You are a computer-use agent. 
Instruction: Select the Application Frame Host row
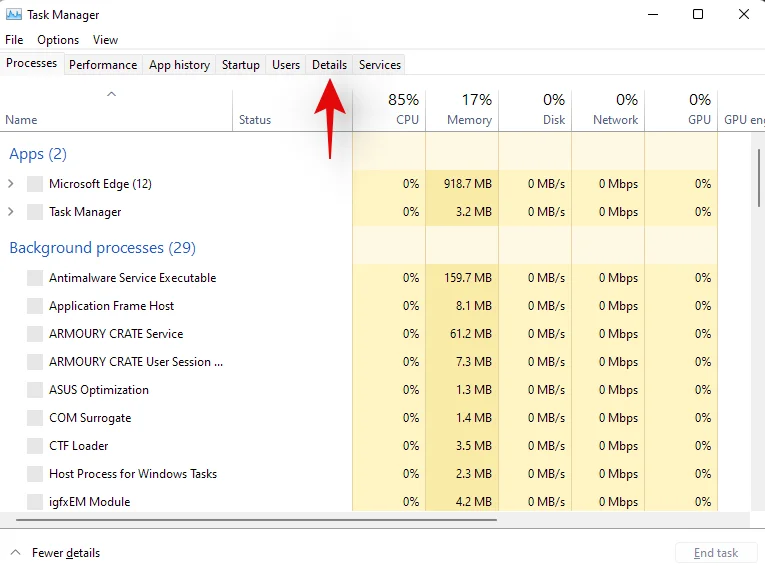[359, 306]
